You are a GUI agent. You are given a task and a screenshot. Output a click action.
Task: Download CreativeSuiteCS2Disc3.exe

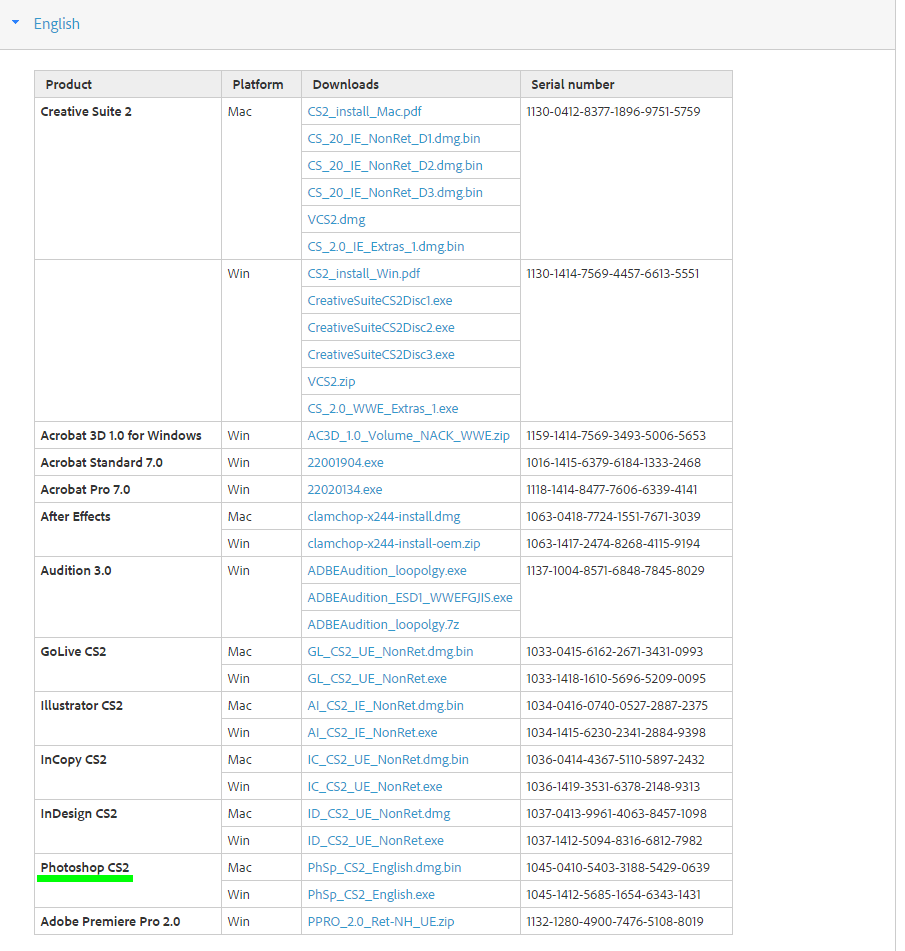point(381,355)
